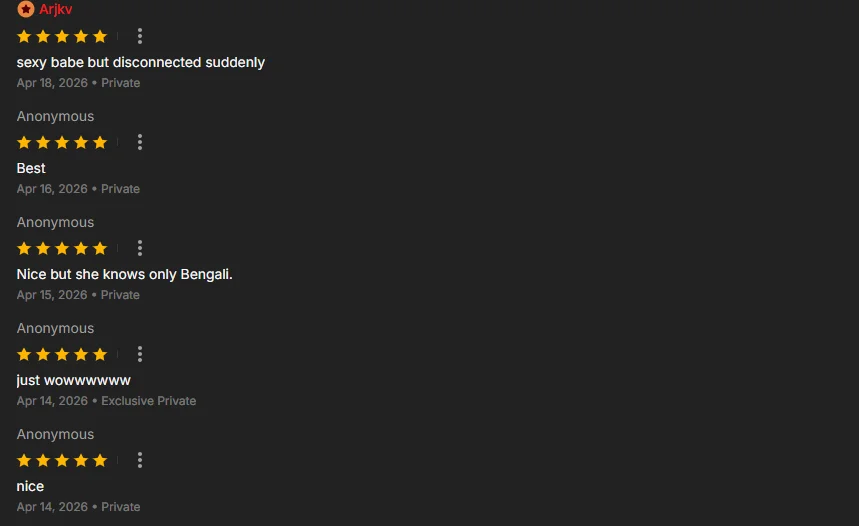Click the third star on the Bengali review
Screen dimensions: 859x526
62,248
